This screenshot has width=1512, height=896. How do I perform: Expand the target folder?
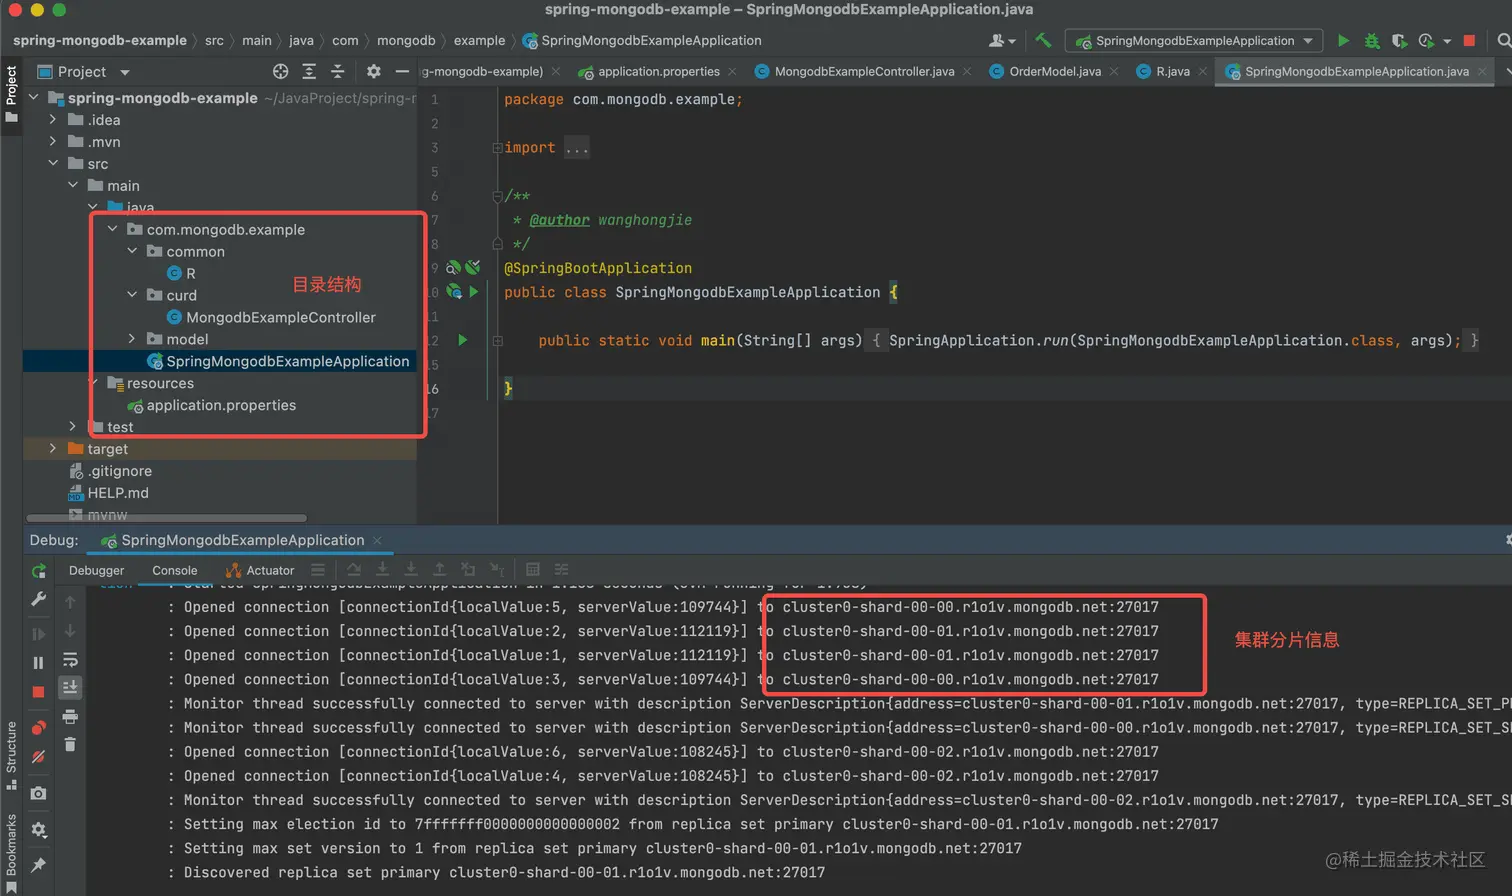coord(53,449)
